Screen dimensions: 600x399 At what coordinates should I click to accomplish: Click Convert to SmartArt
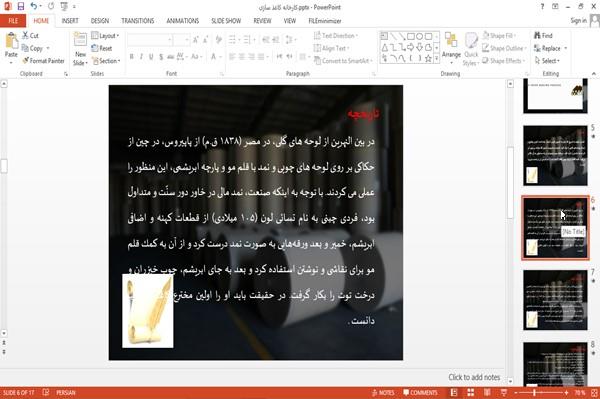point(343,61)
